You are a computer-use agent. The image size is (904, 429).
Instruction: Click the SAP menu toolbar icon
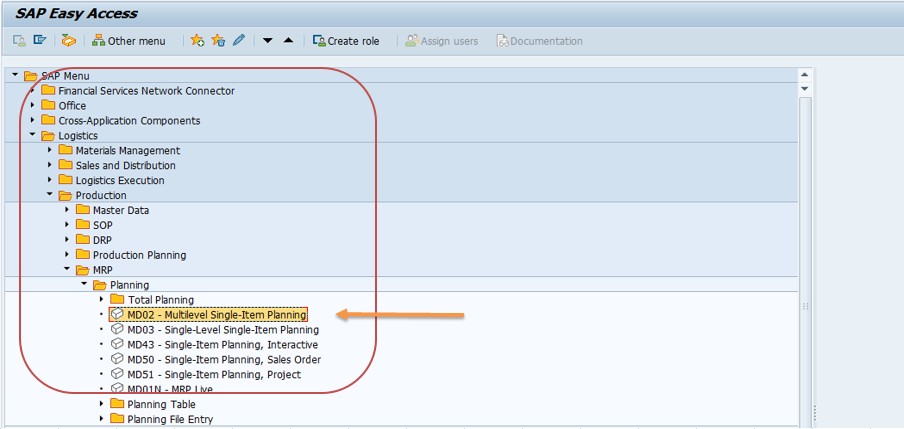pos(40,40)
